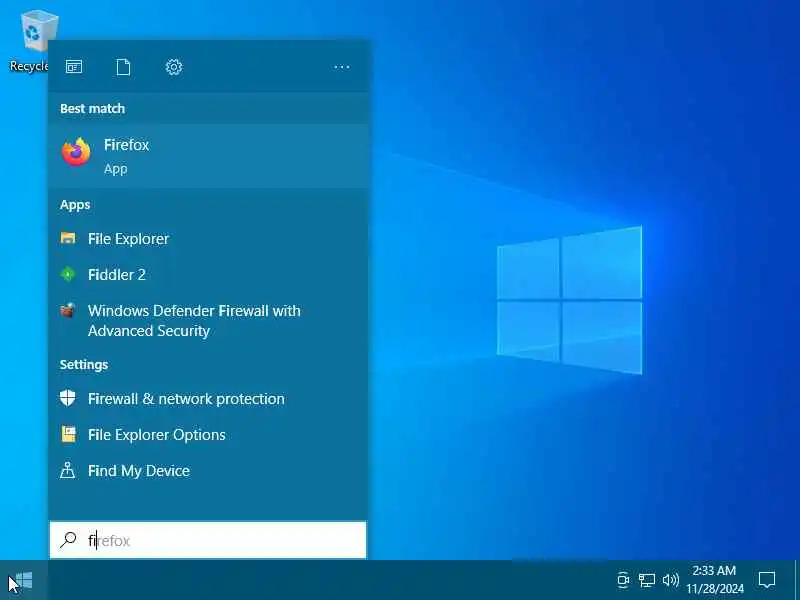Click the search box containing fi
Screen dimensions: 800x600
[x=208, y=540]
